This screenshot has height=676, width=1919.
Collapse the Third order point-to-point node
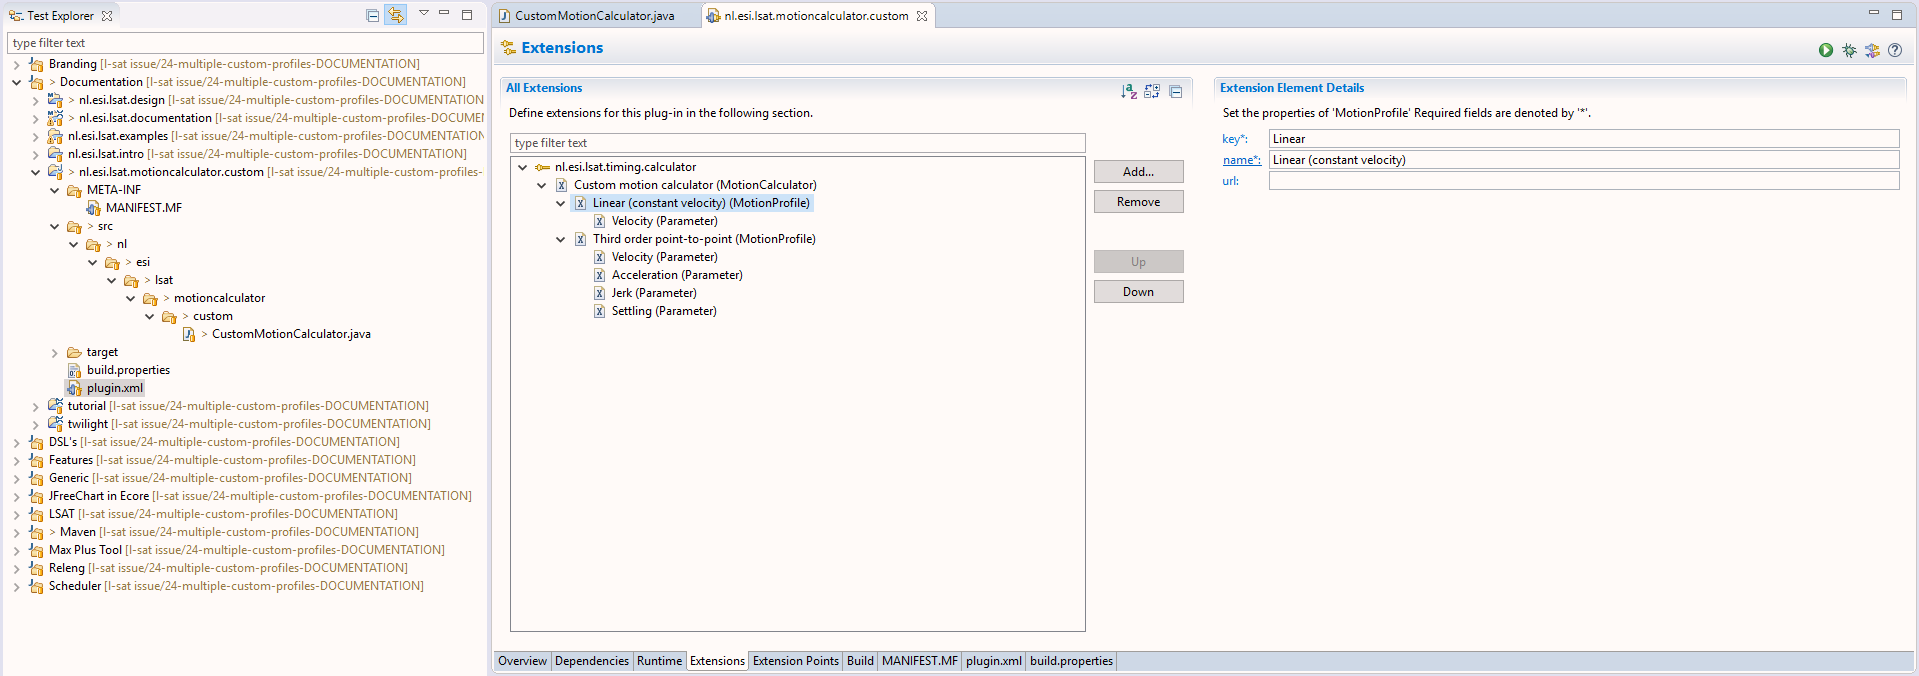(561, 239)
